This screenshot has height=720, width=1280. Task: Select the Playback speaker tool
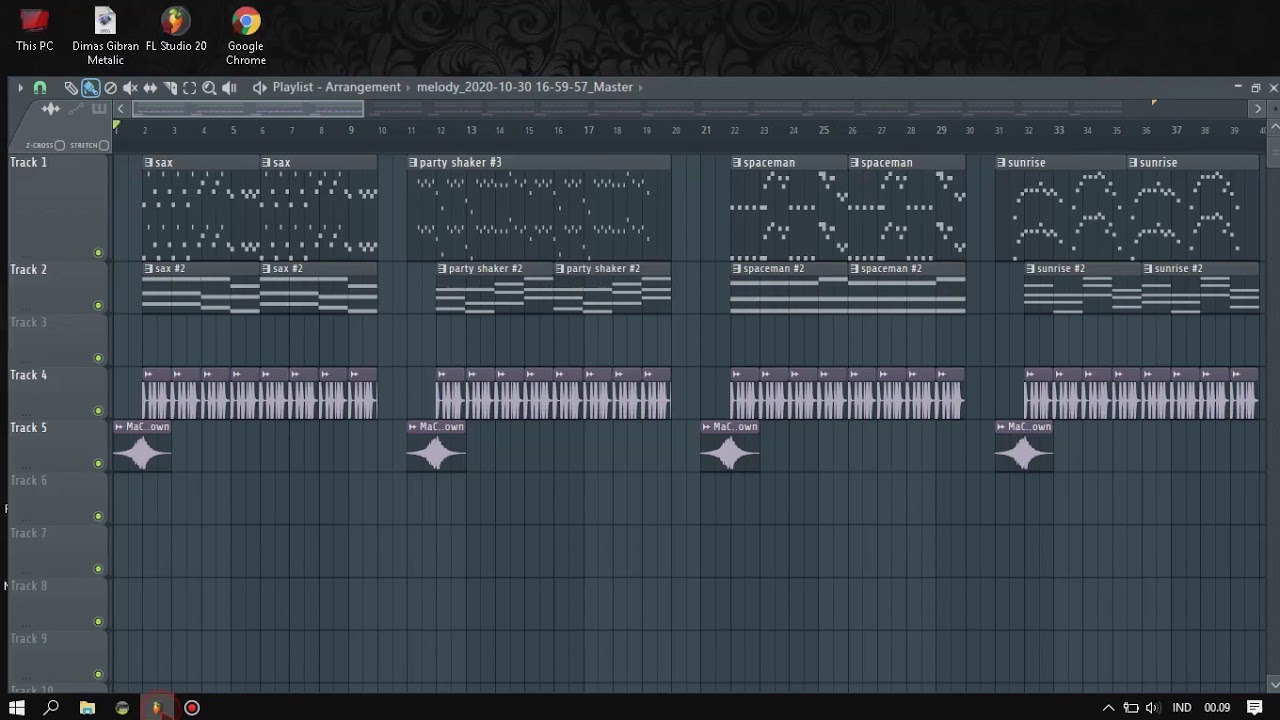tap(229, 88)
